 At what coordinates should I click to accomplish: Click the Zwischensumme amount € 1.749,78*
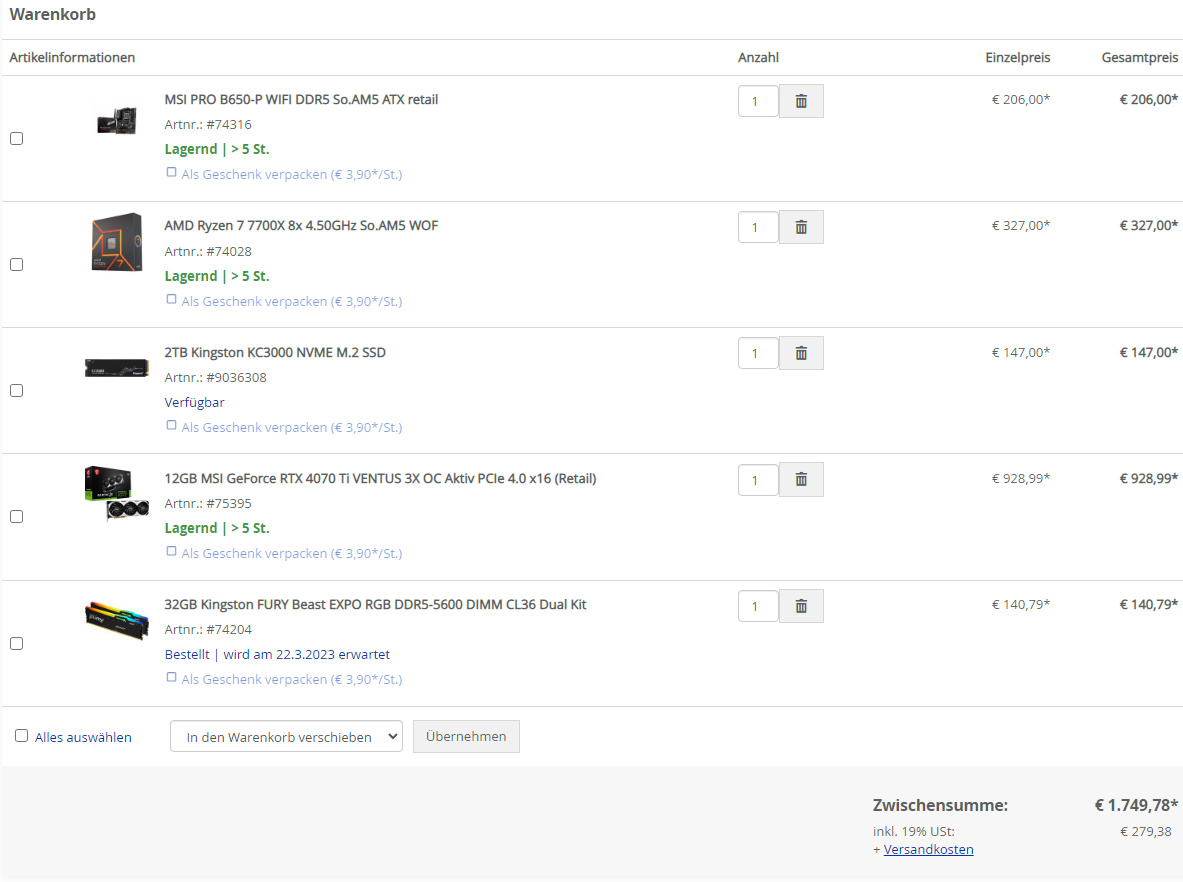coord(1136,805)
